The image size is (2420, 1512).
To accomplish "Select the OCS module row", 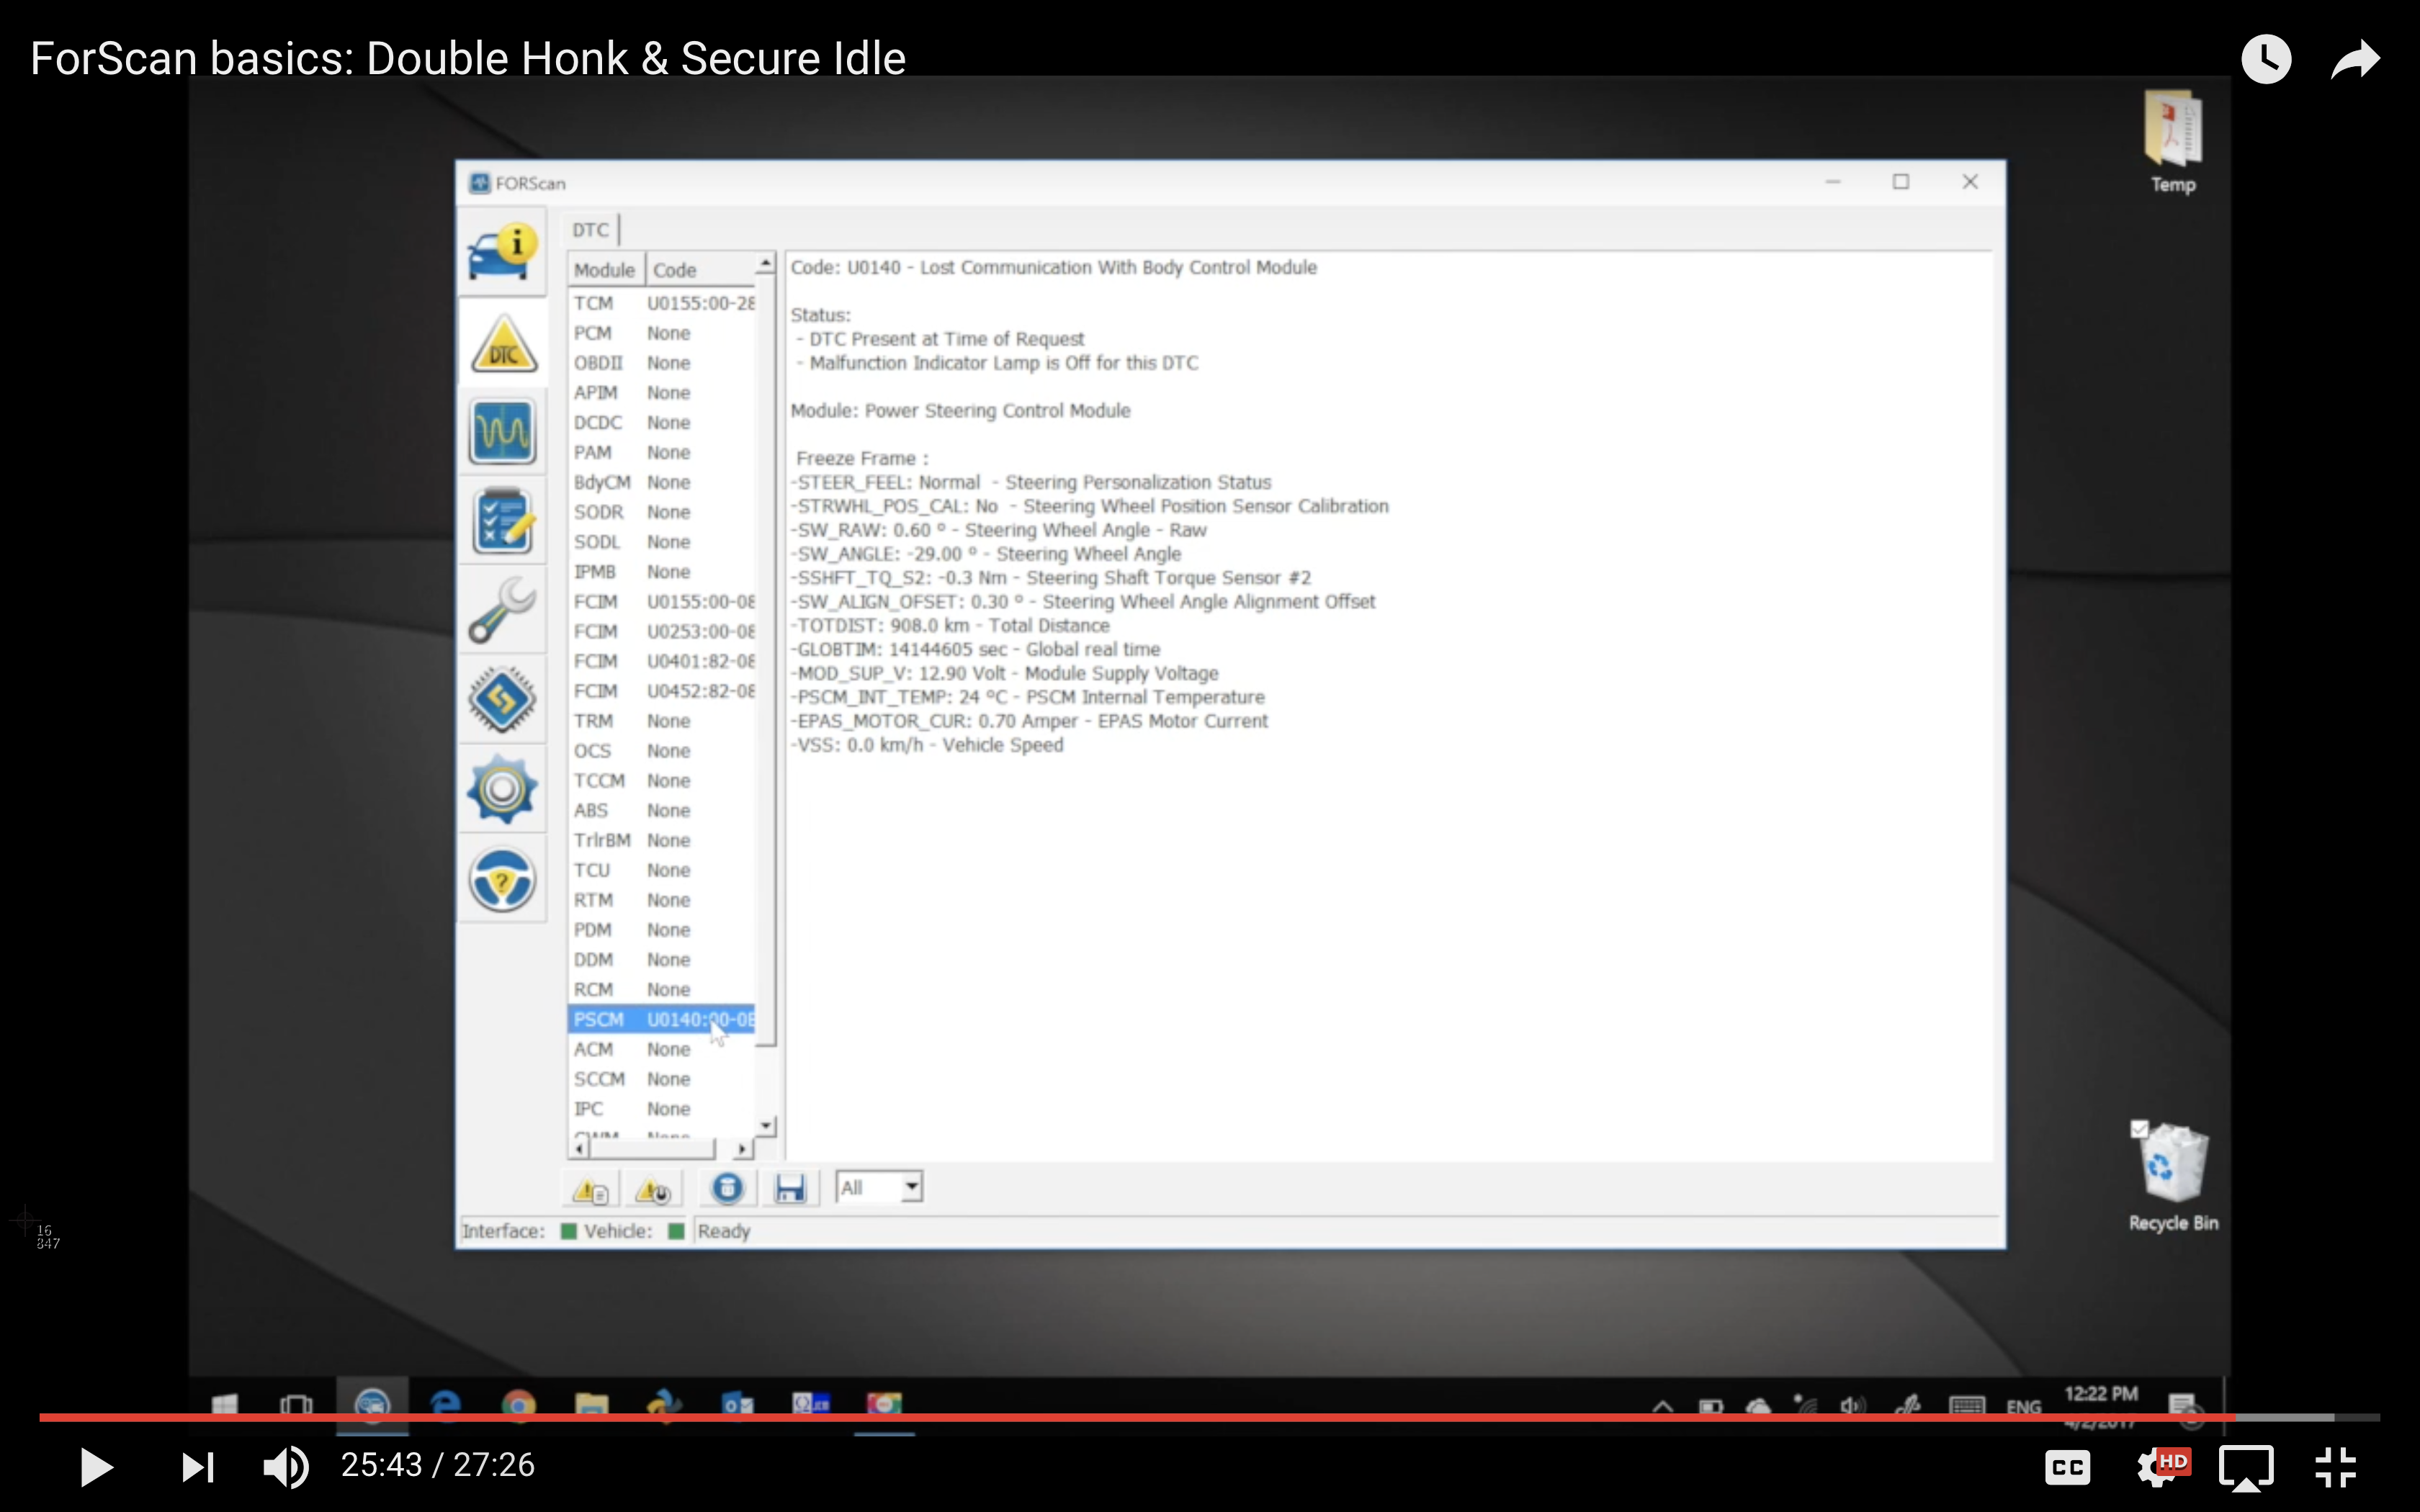I will click(x=662, y=751).
